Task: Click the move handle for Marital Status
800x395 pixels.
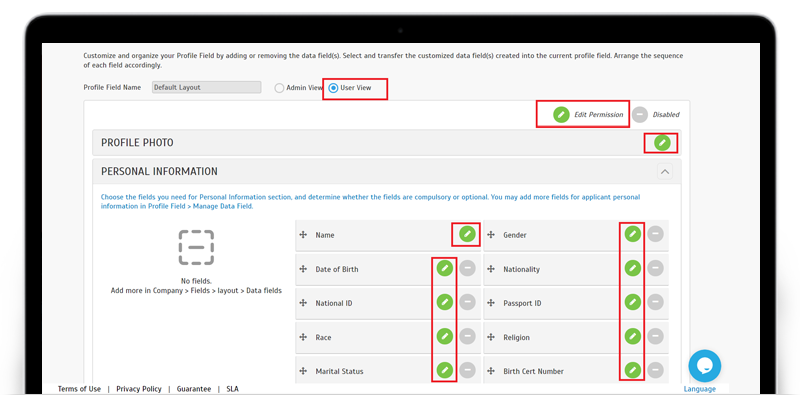Action: [x=303, y=371]
